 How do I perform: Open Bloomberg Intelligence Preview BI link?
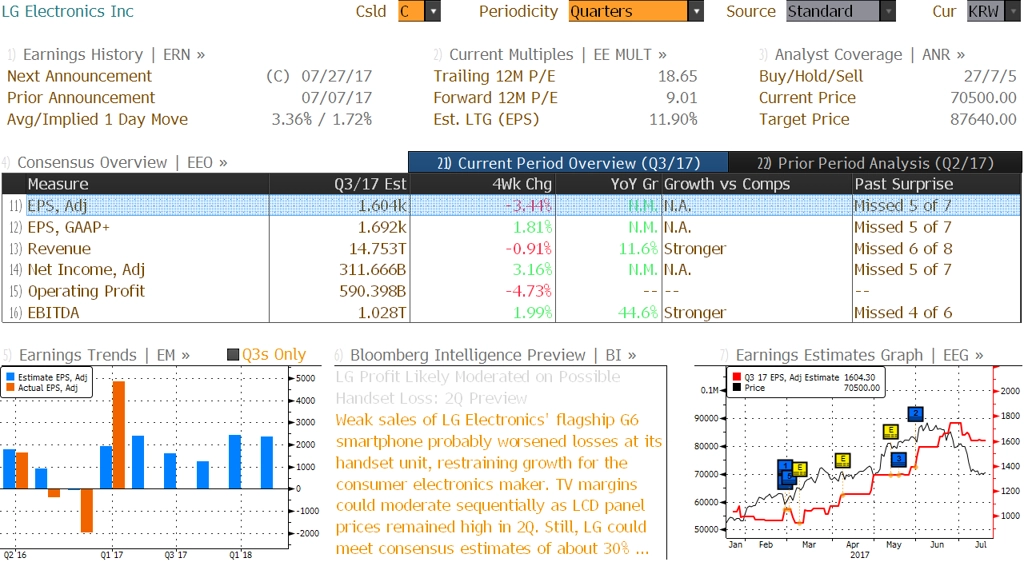click(493, 355)
